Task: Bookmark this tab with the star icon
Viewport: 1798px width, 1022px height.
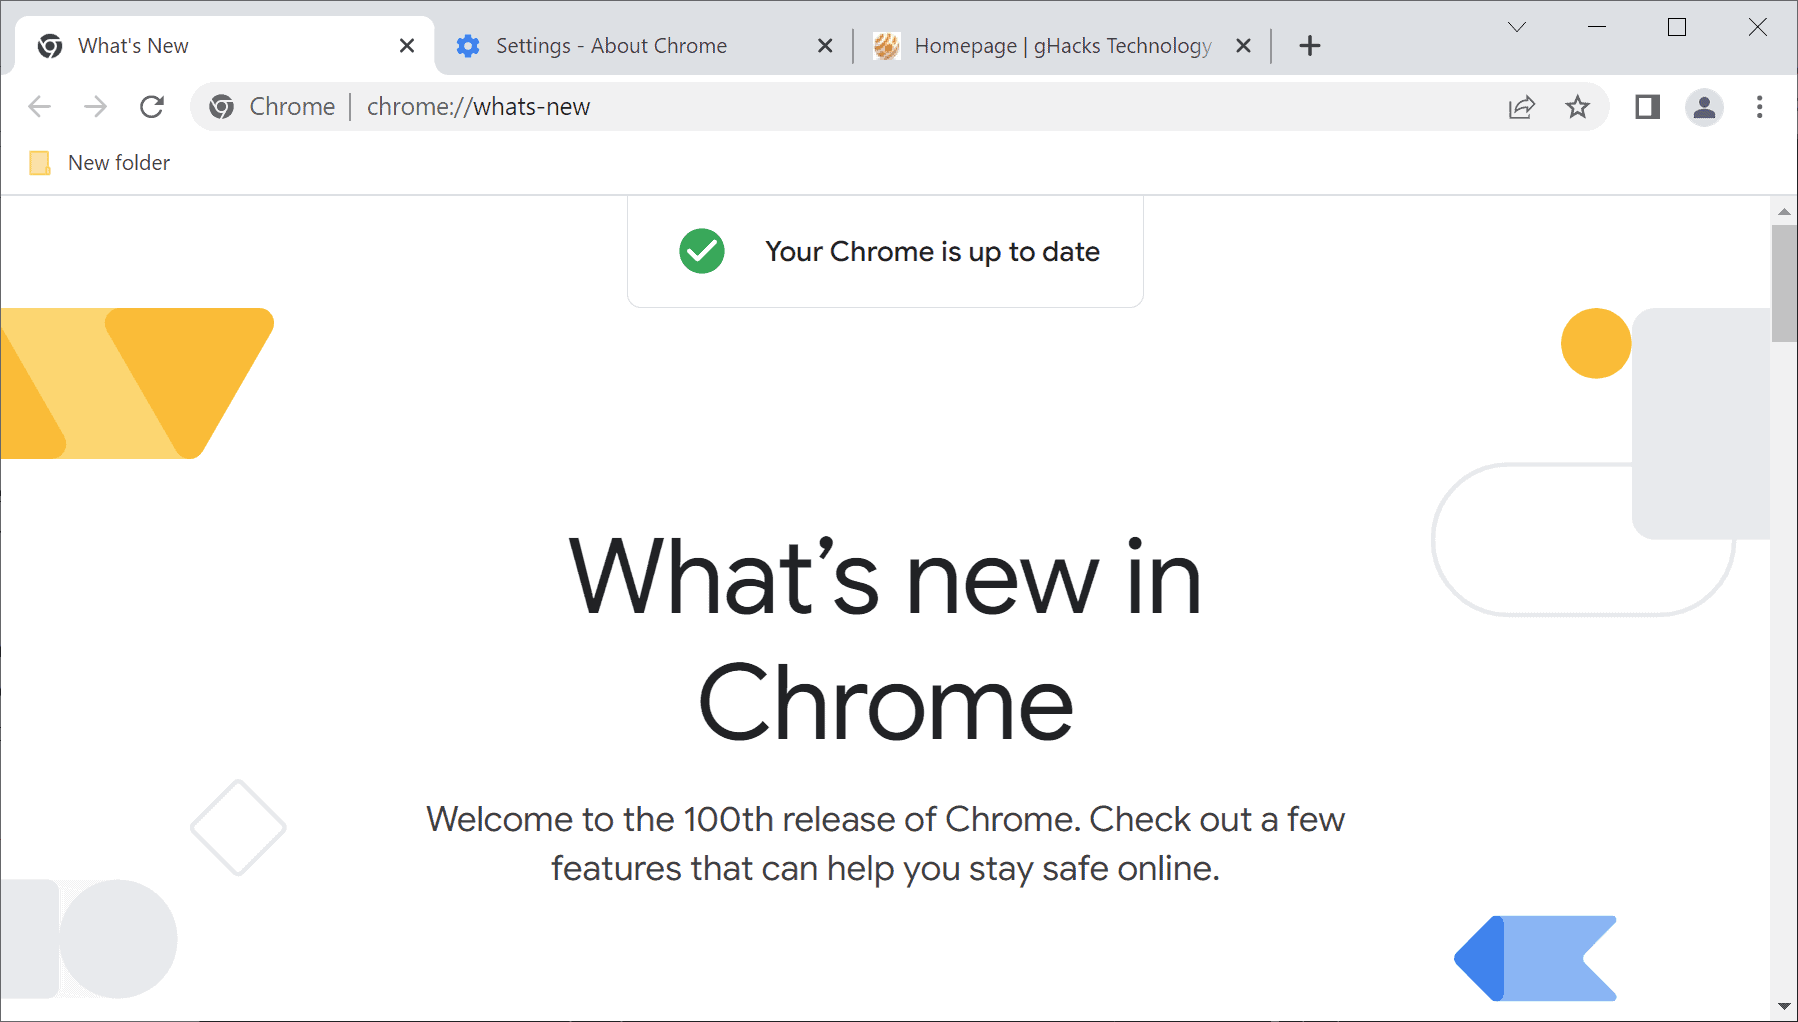Action: coord(1577,107)
